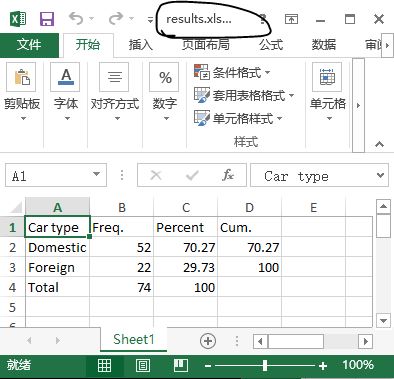The image size is (394, 379).
Task: Zoom out with minus button
Action: pos(208,366)
